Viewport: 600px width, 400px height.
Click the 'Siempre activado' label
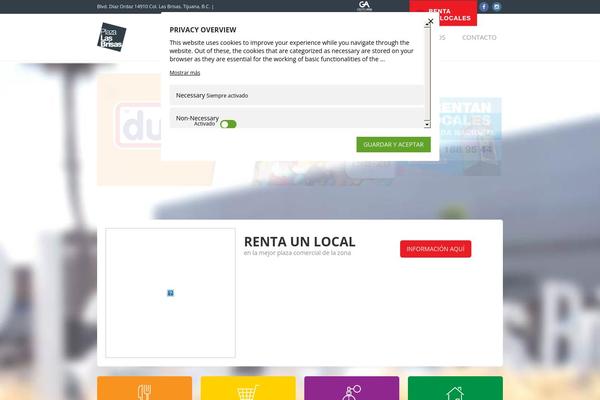click(227, 96)
